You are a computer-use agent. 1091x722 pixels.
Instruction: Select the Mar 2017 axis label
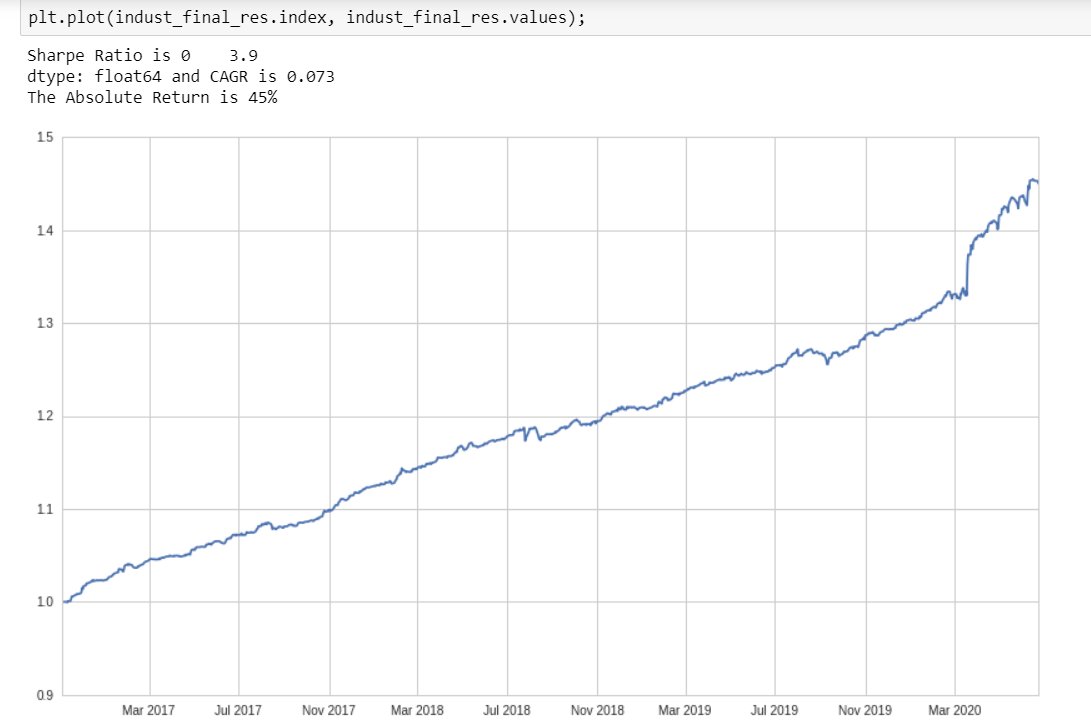click(x=148, y=709)
